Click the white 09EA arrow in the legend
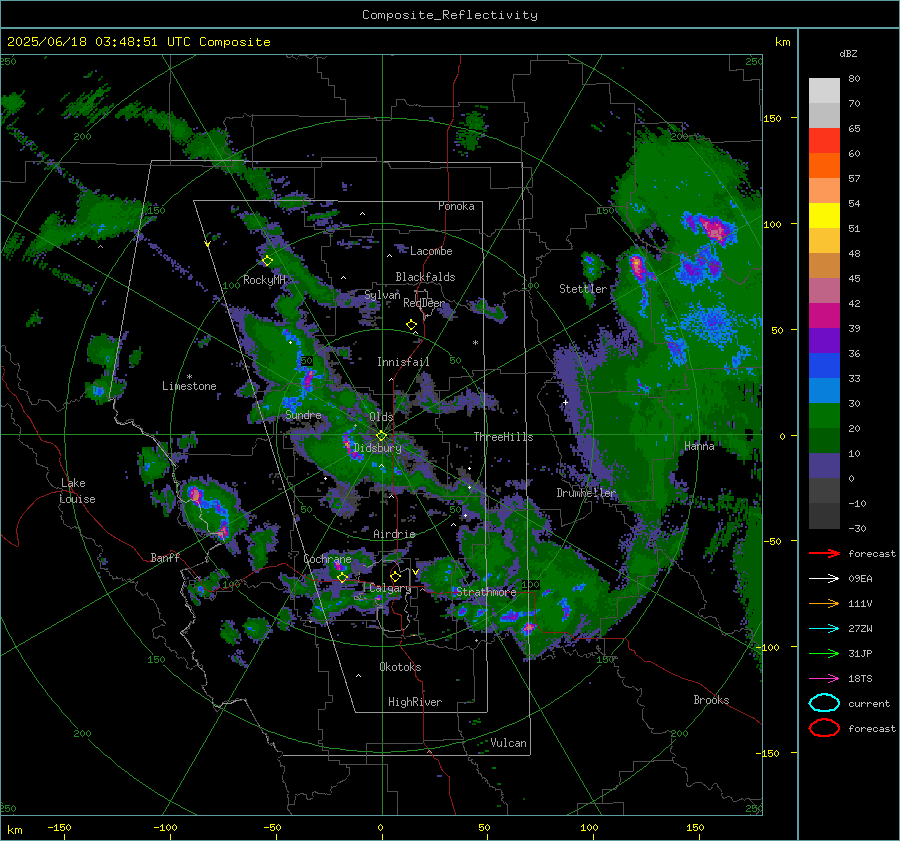The image size is (900, 841). (x=824, y=578)
